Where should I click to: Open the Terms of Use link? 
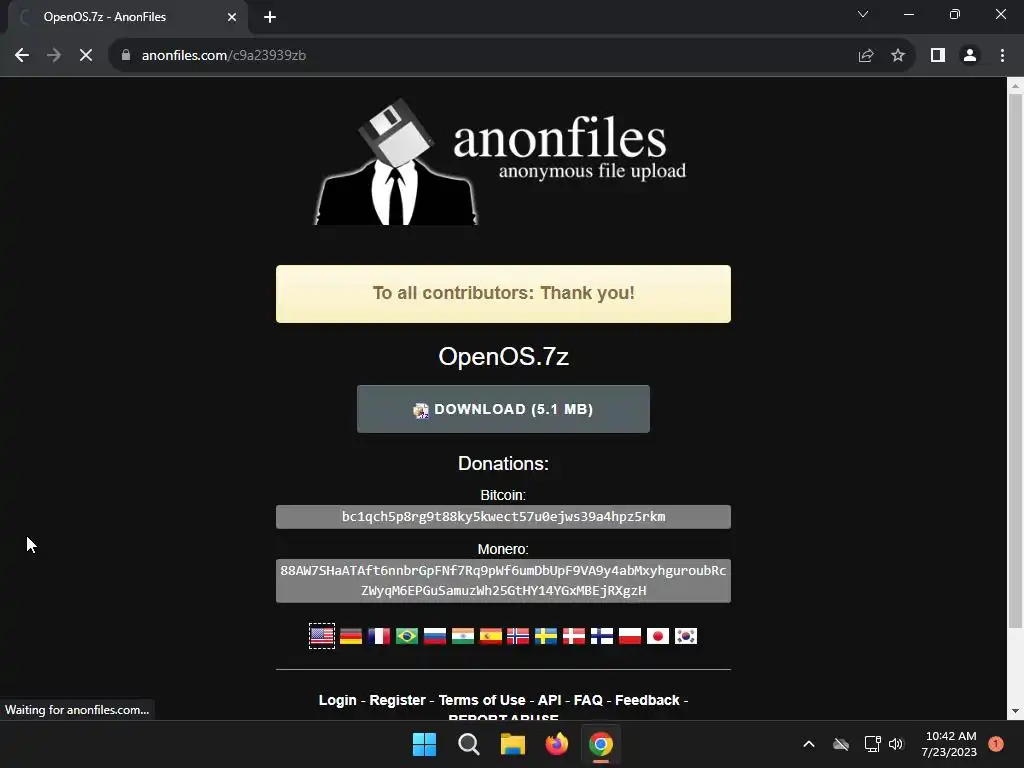pos(481,700)
